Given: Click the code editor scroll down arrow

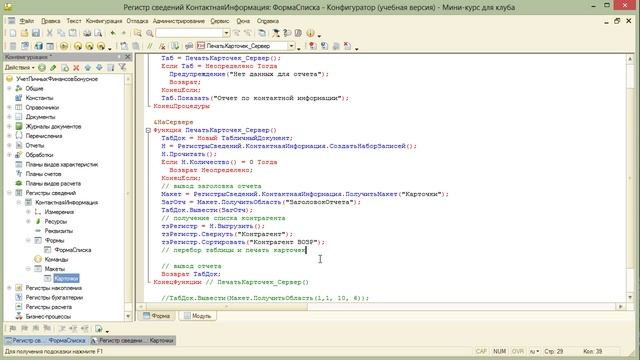Looking at the screenshot, I should (x=630, y=297).
